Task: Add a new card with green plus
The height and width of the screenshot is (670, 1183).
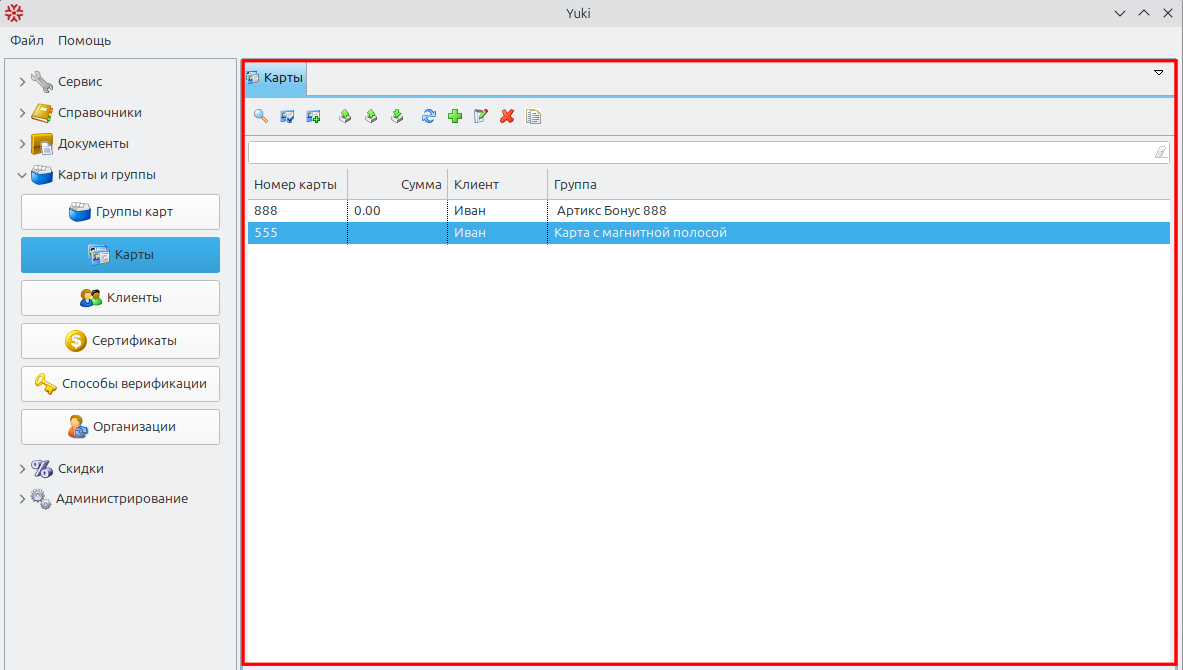Action: coord(455,116)
